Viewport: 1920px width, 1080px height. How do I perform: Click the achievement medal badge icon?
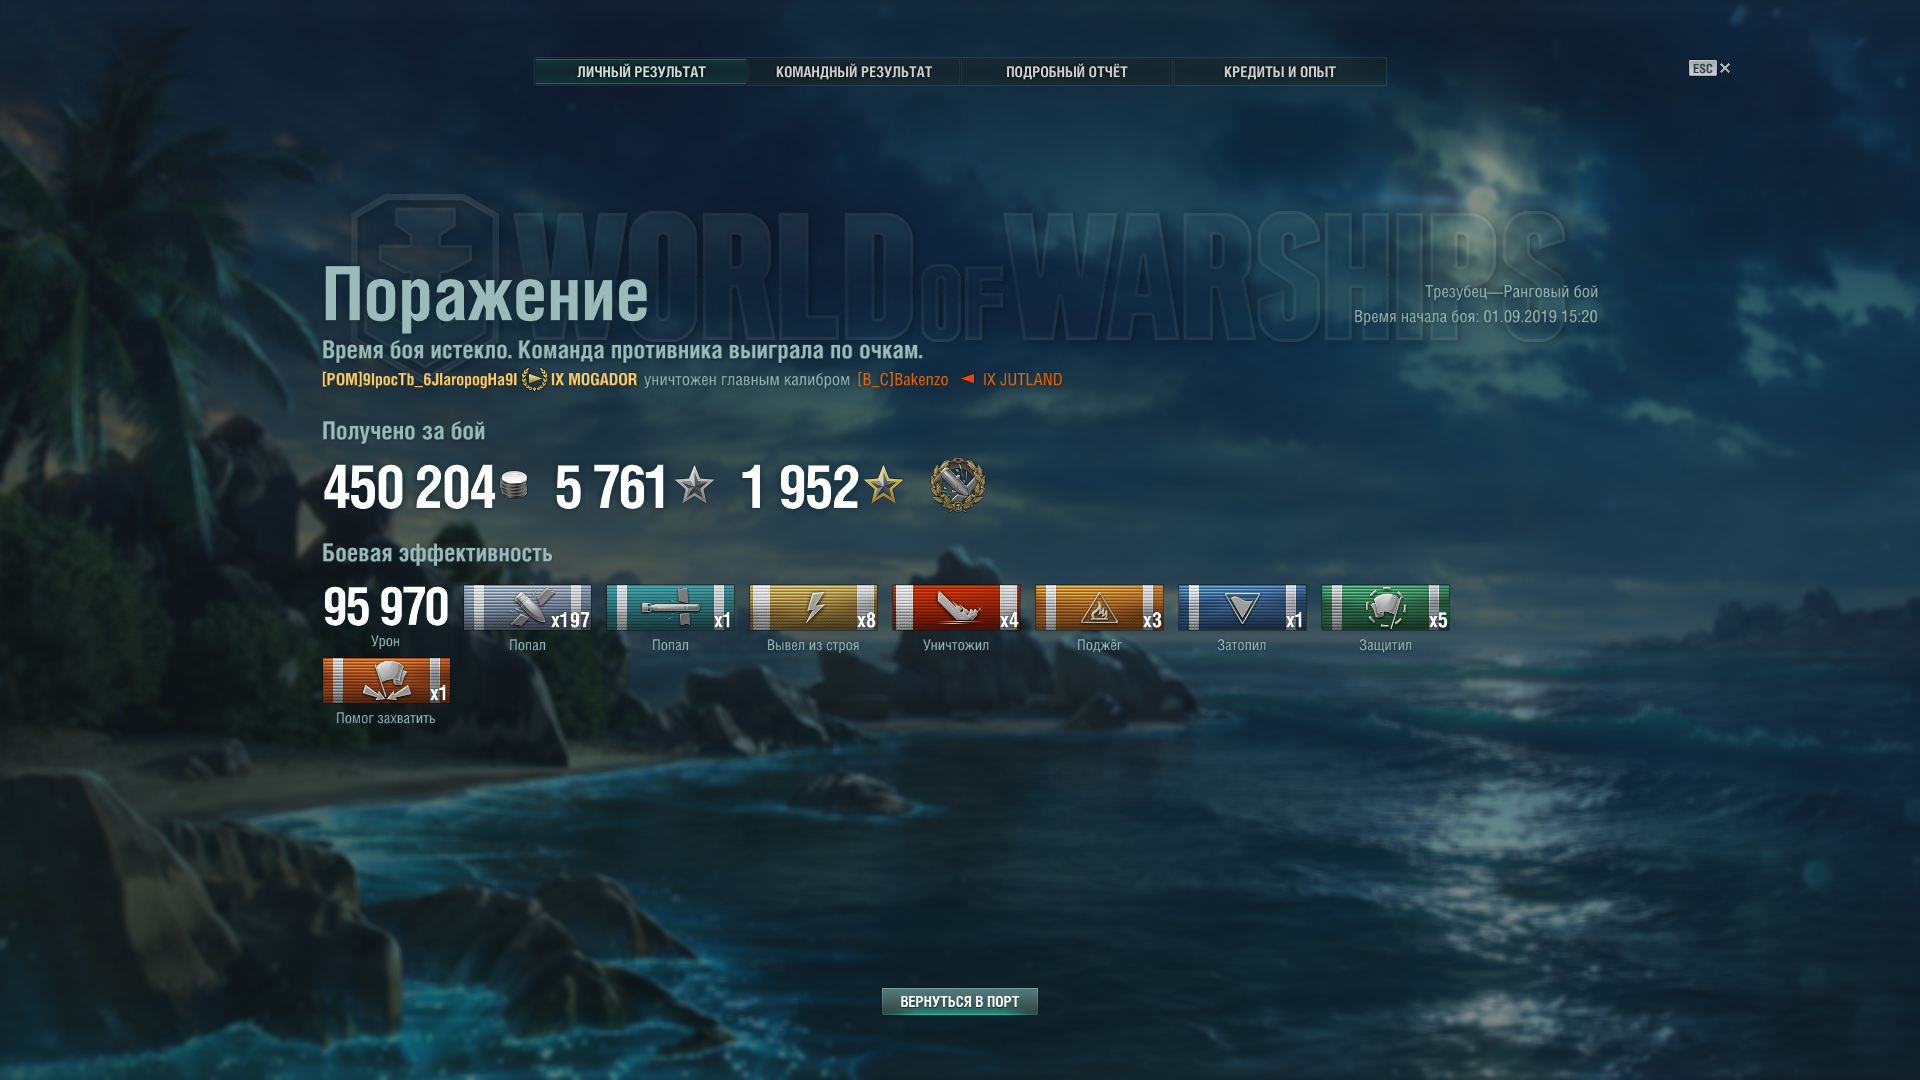[958, 485]
